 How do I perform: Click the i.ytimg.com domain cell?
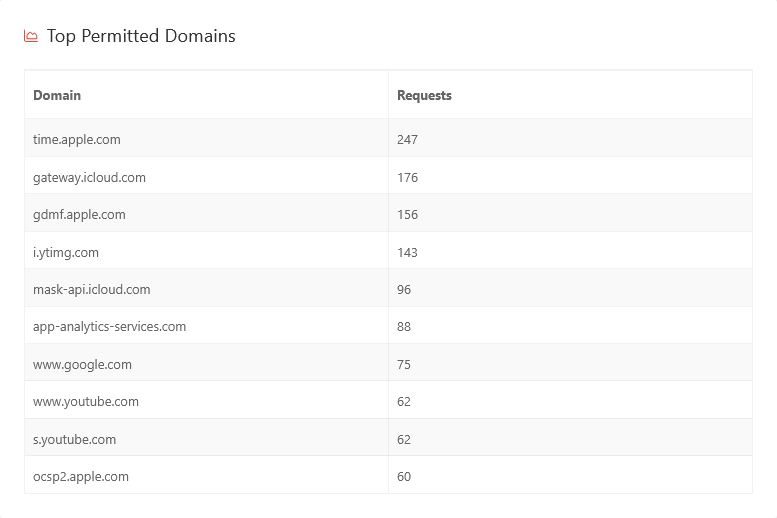(x=66, y=252)
